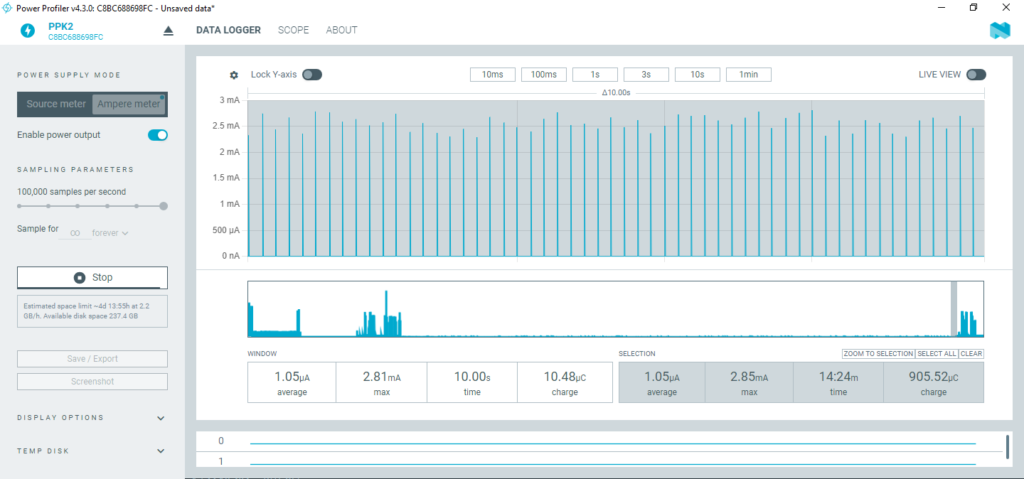Click SELECT ALL button
The width and height of the screenshot is (1024, 479).
coord(936,354)
